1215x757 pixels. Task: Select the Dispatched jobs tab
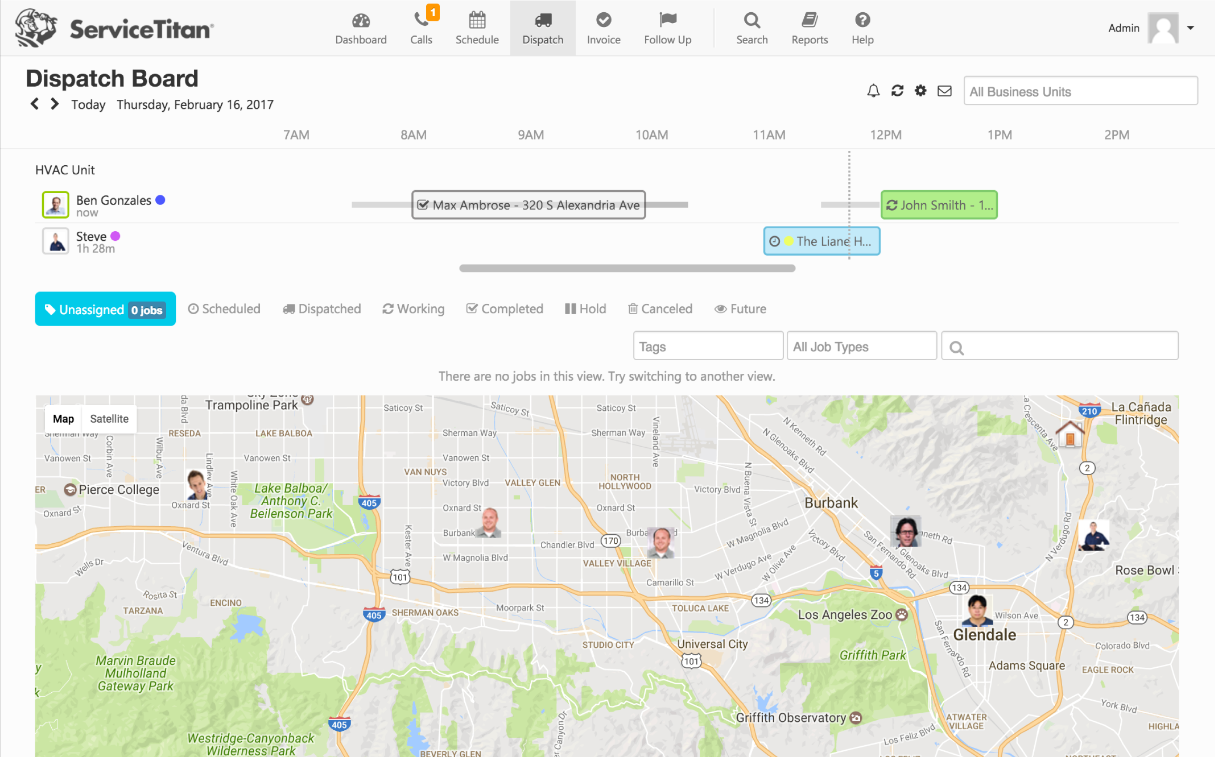322,309
